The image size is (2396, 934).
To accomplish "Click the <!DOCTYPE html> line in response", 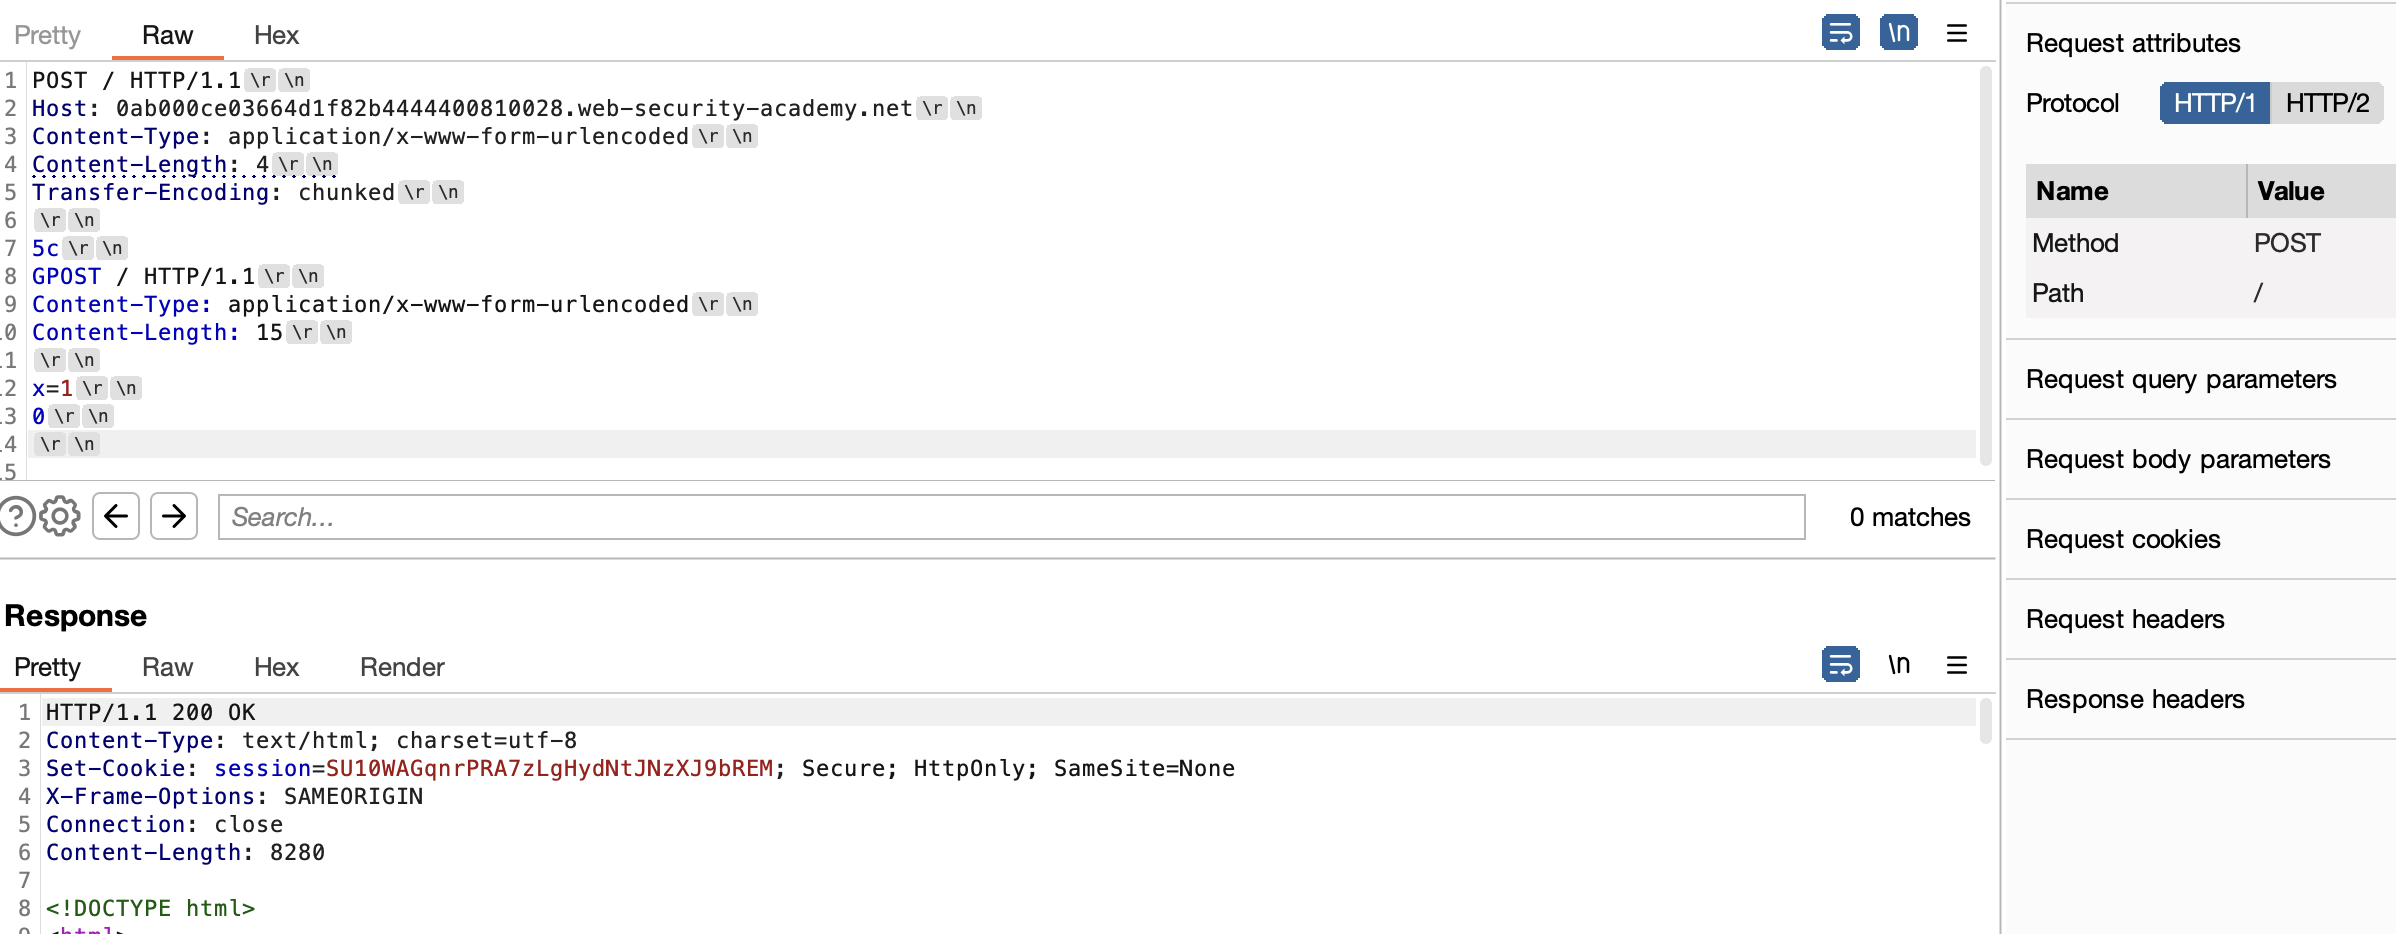I will coord(150,908).
